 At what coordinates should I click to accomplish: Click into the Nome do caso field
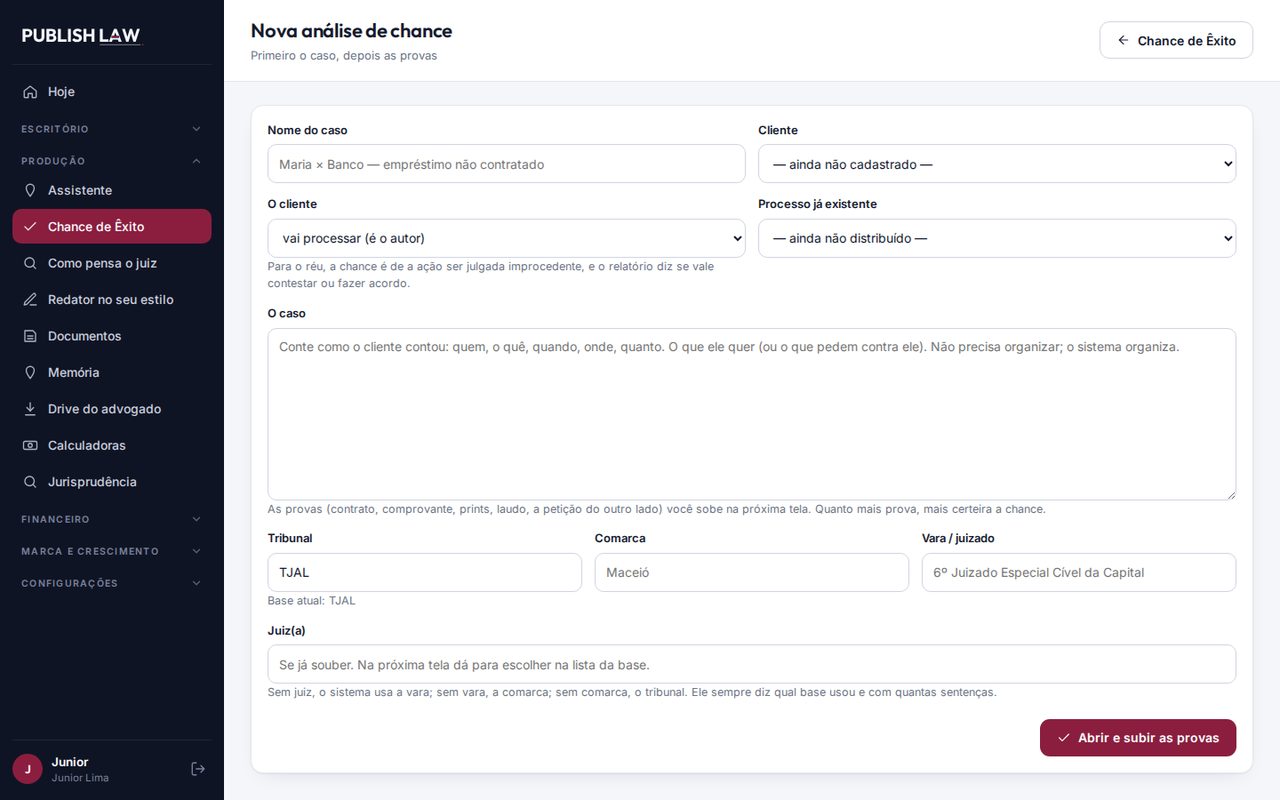(x=506, y=164)
